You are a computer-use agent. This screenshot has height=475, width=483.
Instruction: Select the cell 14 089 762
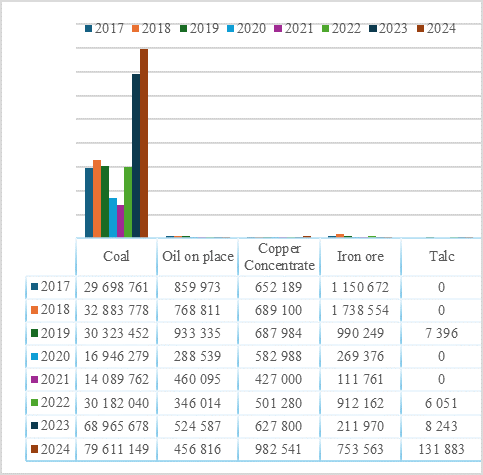pos(116,379)
